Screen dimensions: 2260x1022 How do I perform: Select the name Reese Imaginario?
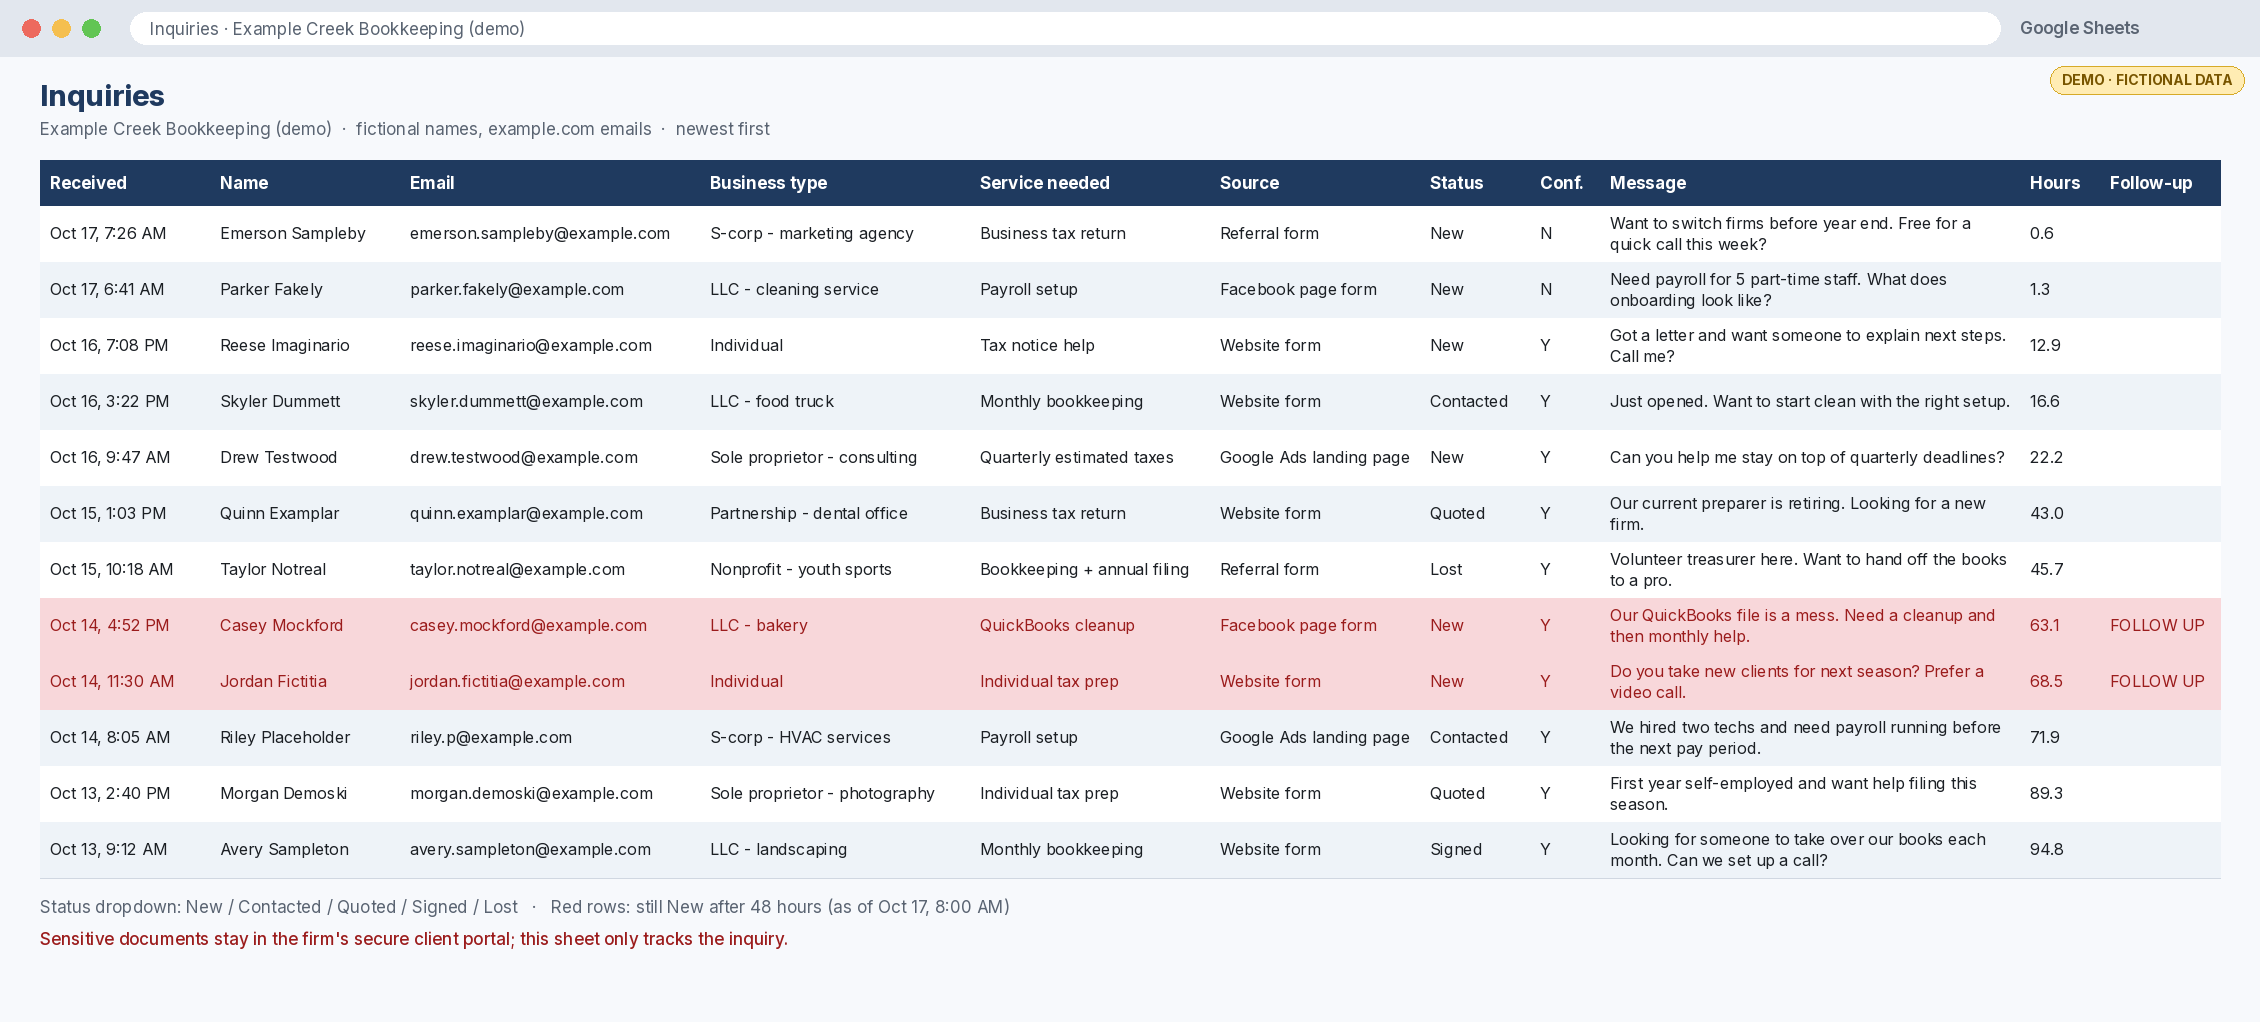pyautogui.click(x=285, y=345)
